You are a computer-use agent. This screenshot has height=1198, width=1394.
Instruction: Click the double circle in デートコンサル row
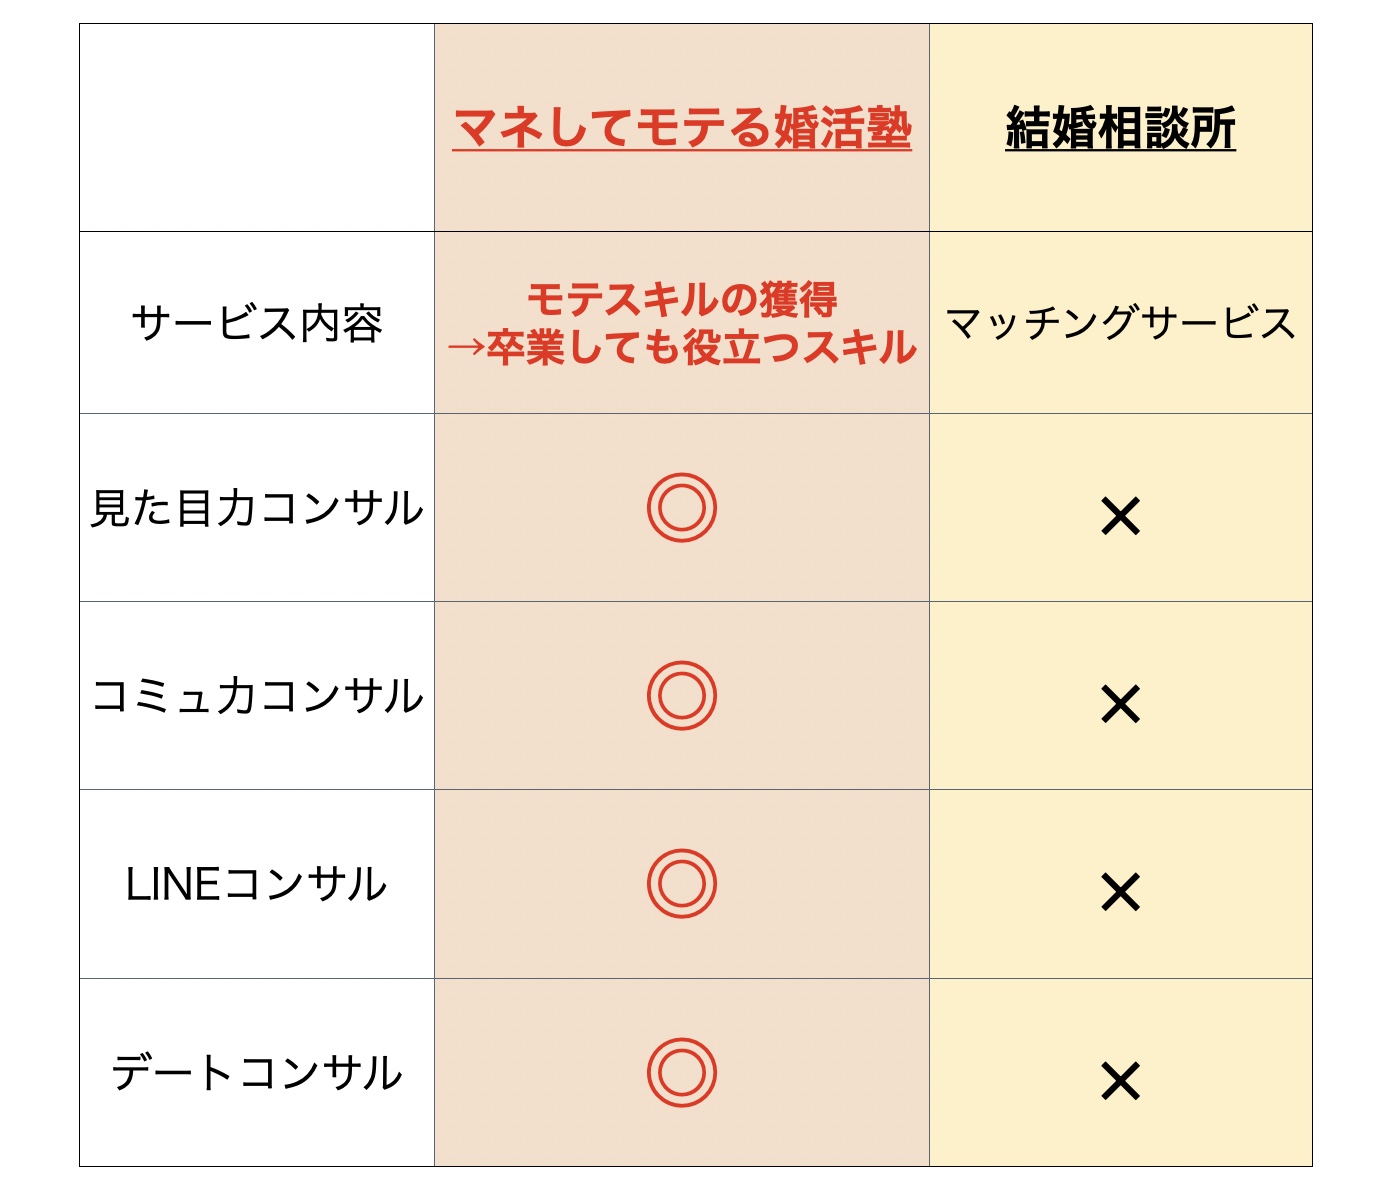682,1072
